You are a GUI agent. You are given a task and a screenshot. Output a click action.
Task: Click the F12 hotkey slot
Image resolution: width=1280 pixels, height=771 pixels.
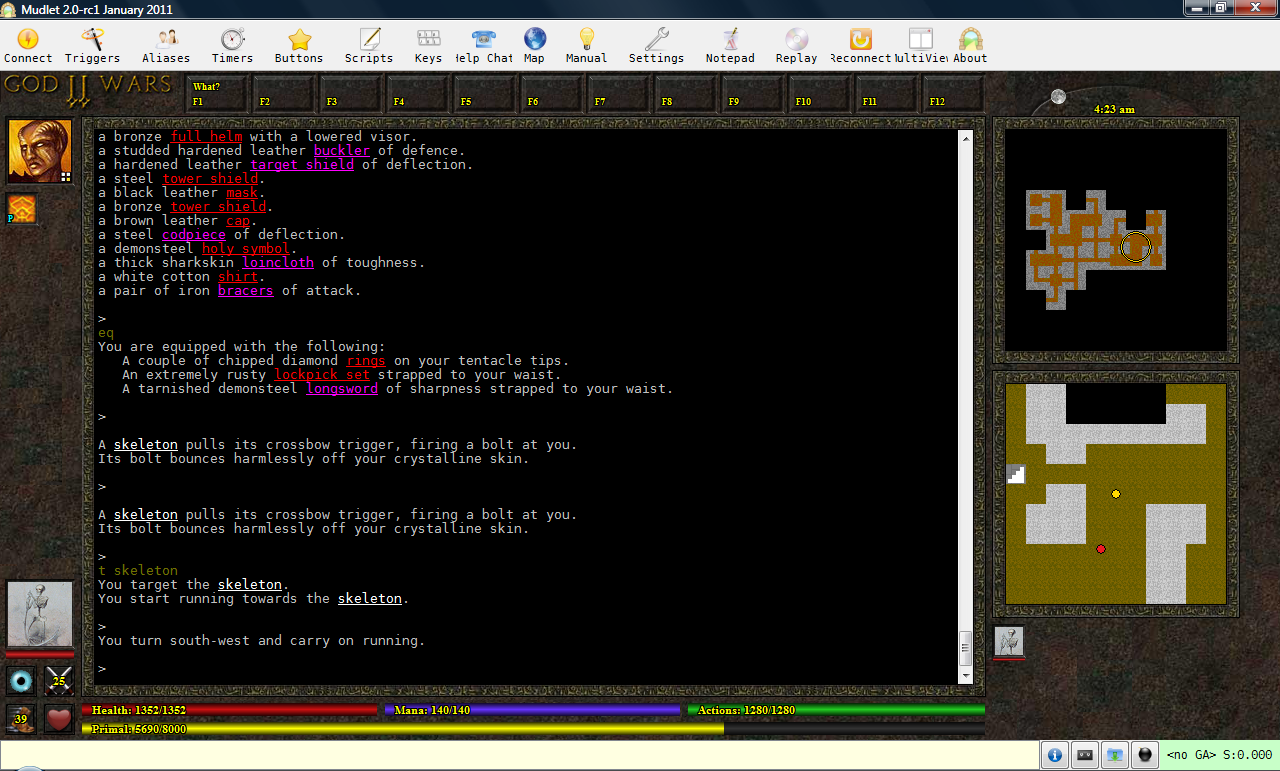point(955,94)
